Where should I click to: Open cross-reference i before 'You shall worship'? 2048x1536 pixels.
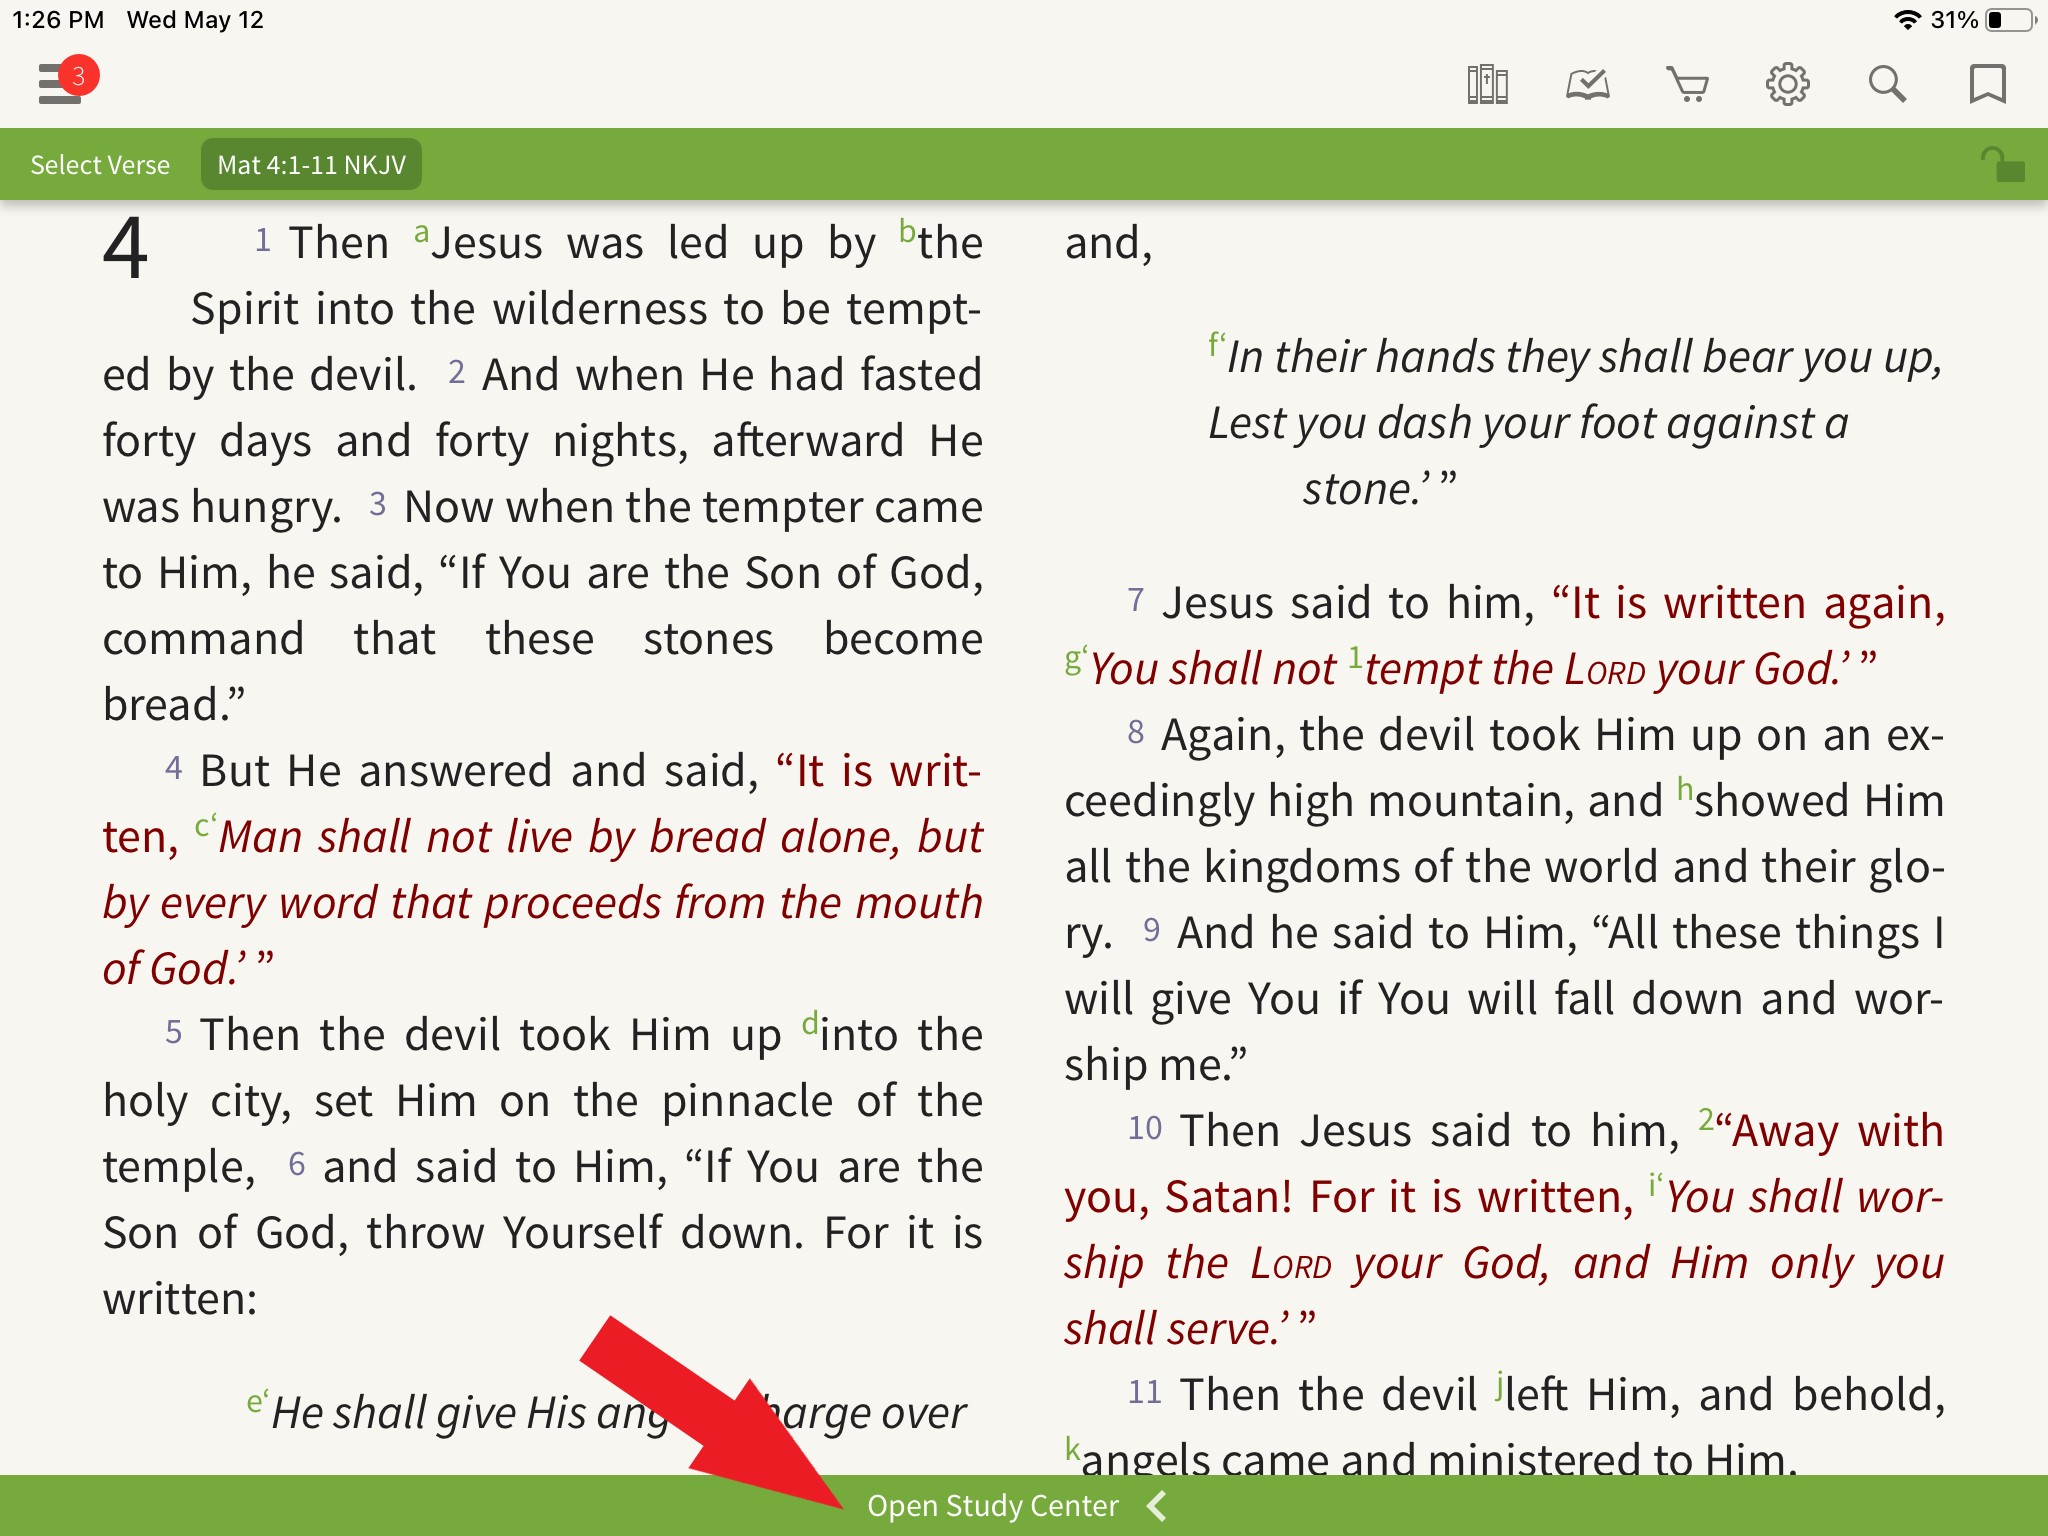[x=1655, y=1185]
